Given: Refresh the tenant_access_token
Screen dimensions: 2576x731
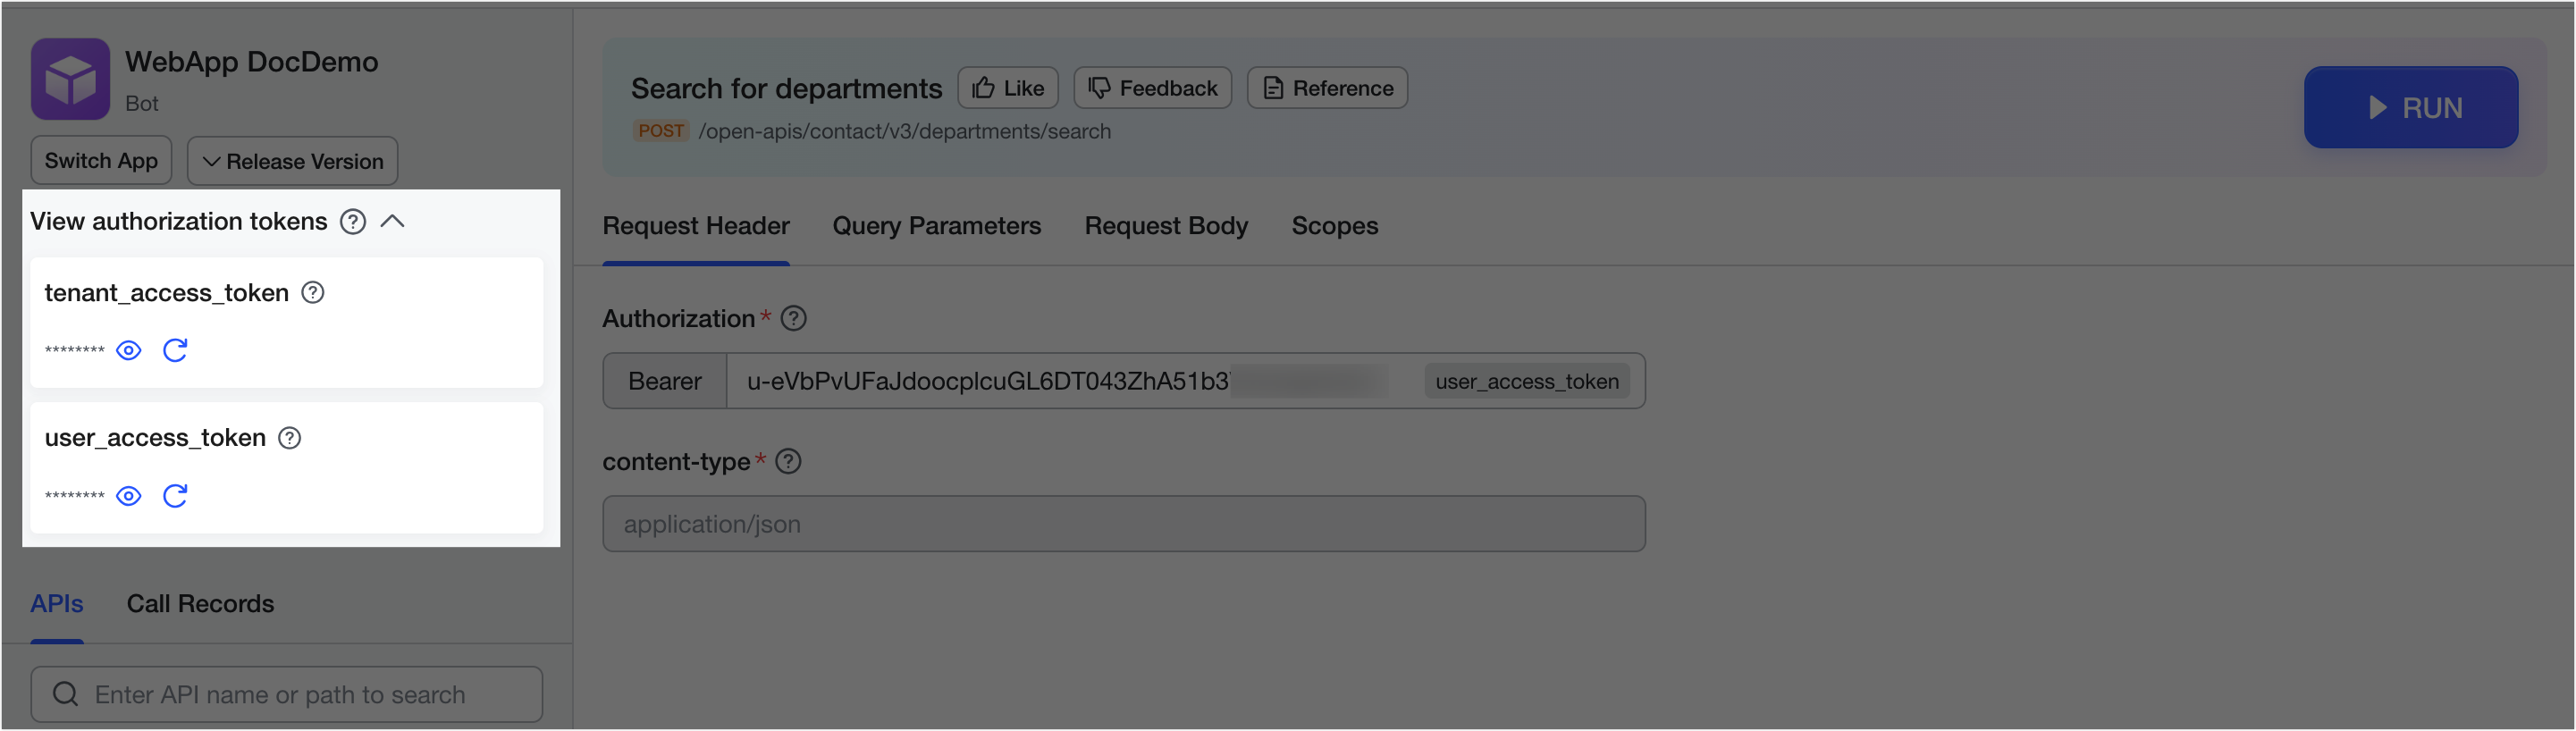Looking at the screenshot, I should click(x=175, y=350).
